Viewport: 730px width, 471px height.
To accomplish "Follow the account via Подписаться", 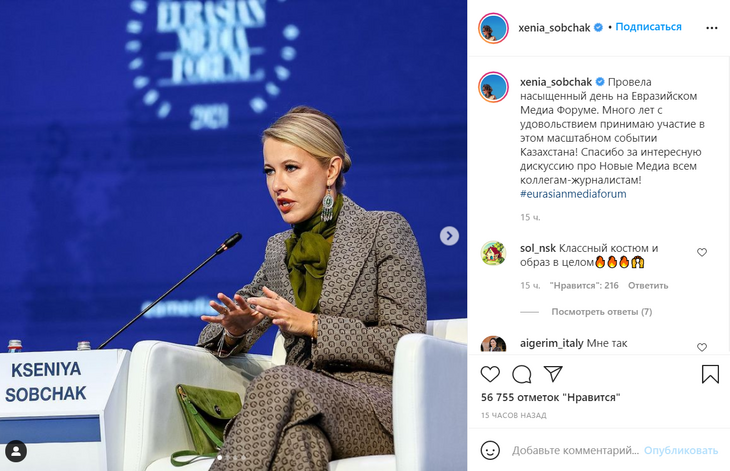I will [649, 27].
